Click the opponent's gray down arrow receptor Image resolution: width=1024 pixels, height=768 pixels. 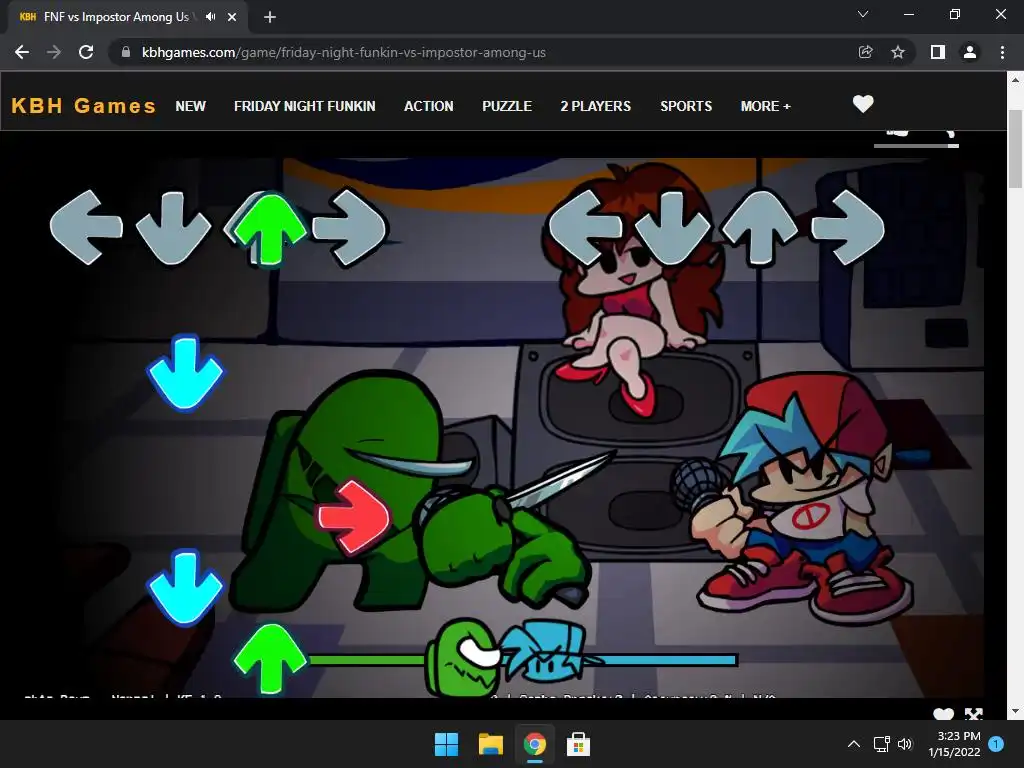click(x=173, y=228)
